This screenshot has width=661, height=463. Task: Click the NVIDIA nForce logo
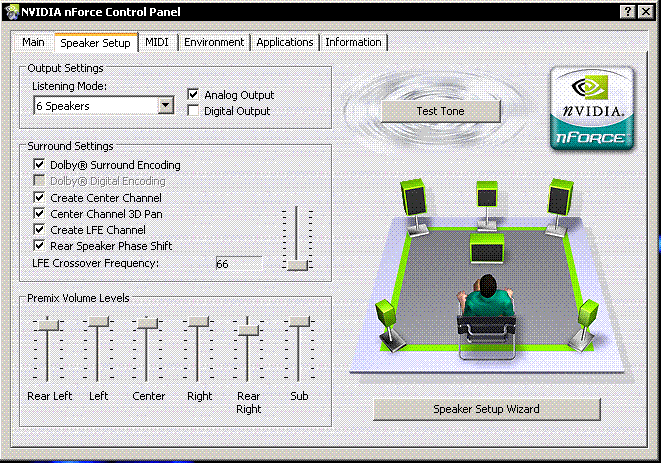point(591,108)
